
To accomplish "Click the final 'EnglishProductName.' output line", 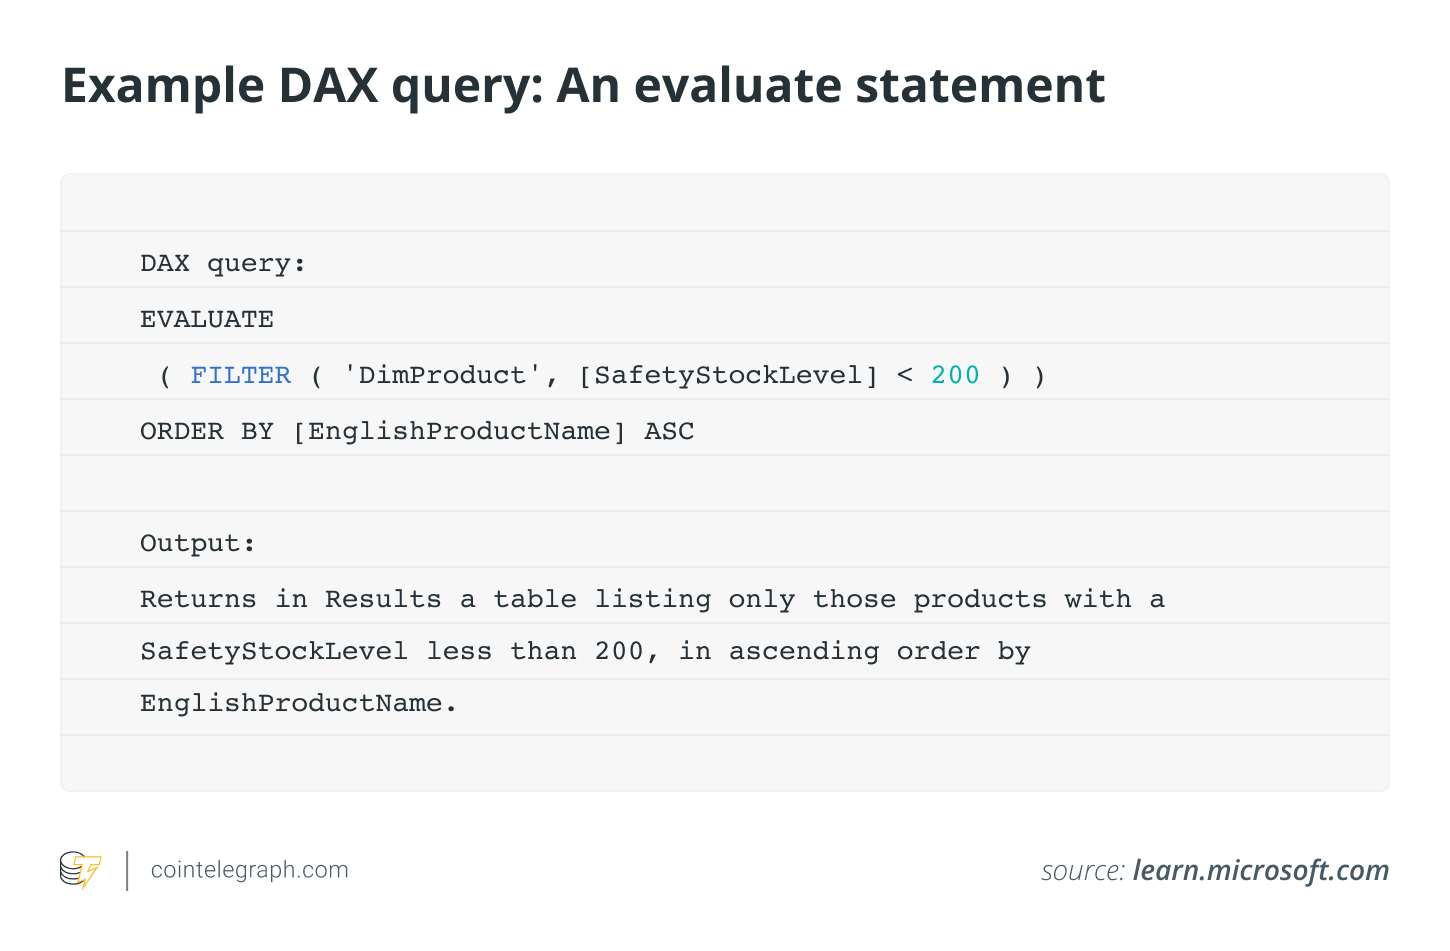I will [x=298, y=703].
